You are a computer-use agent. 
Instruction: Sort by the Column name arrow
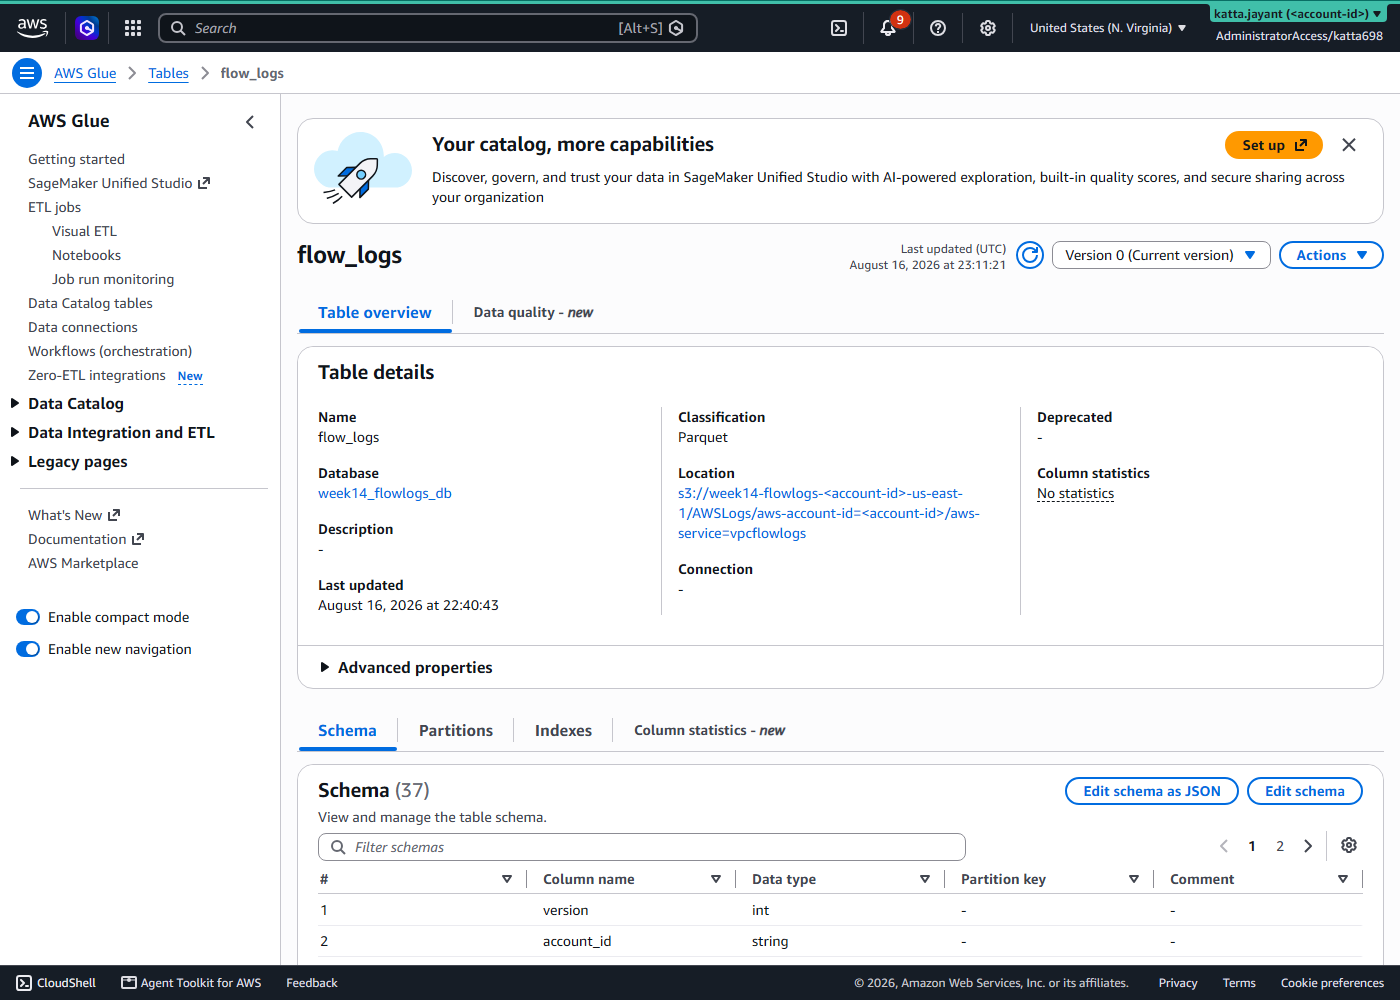tap(716, 879)
